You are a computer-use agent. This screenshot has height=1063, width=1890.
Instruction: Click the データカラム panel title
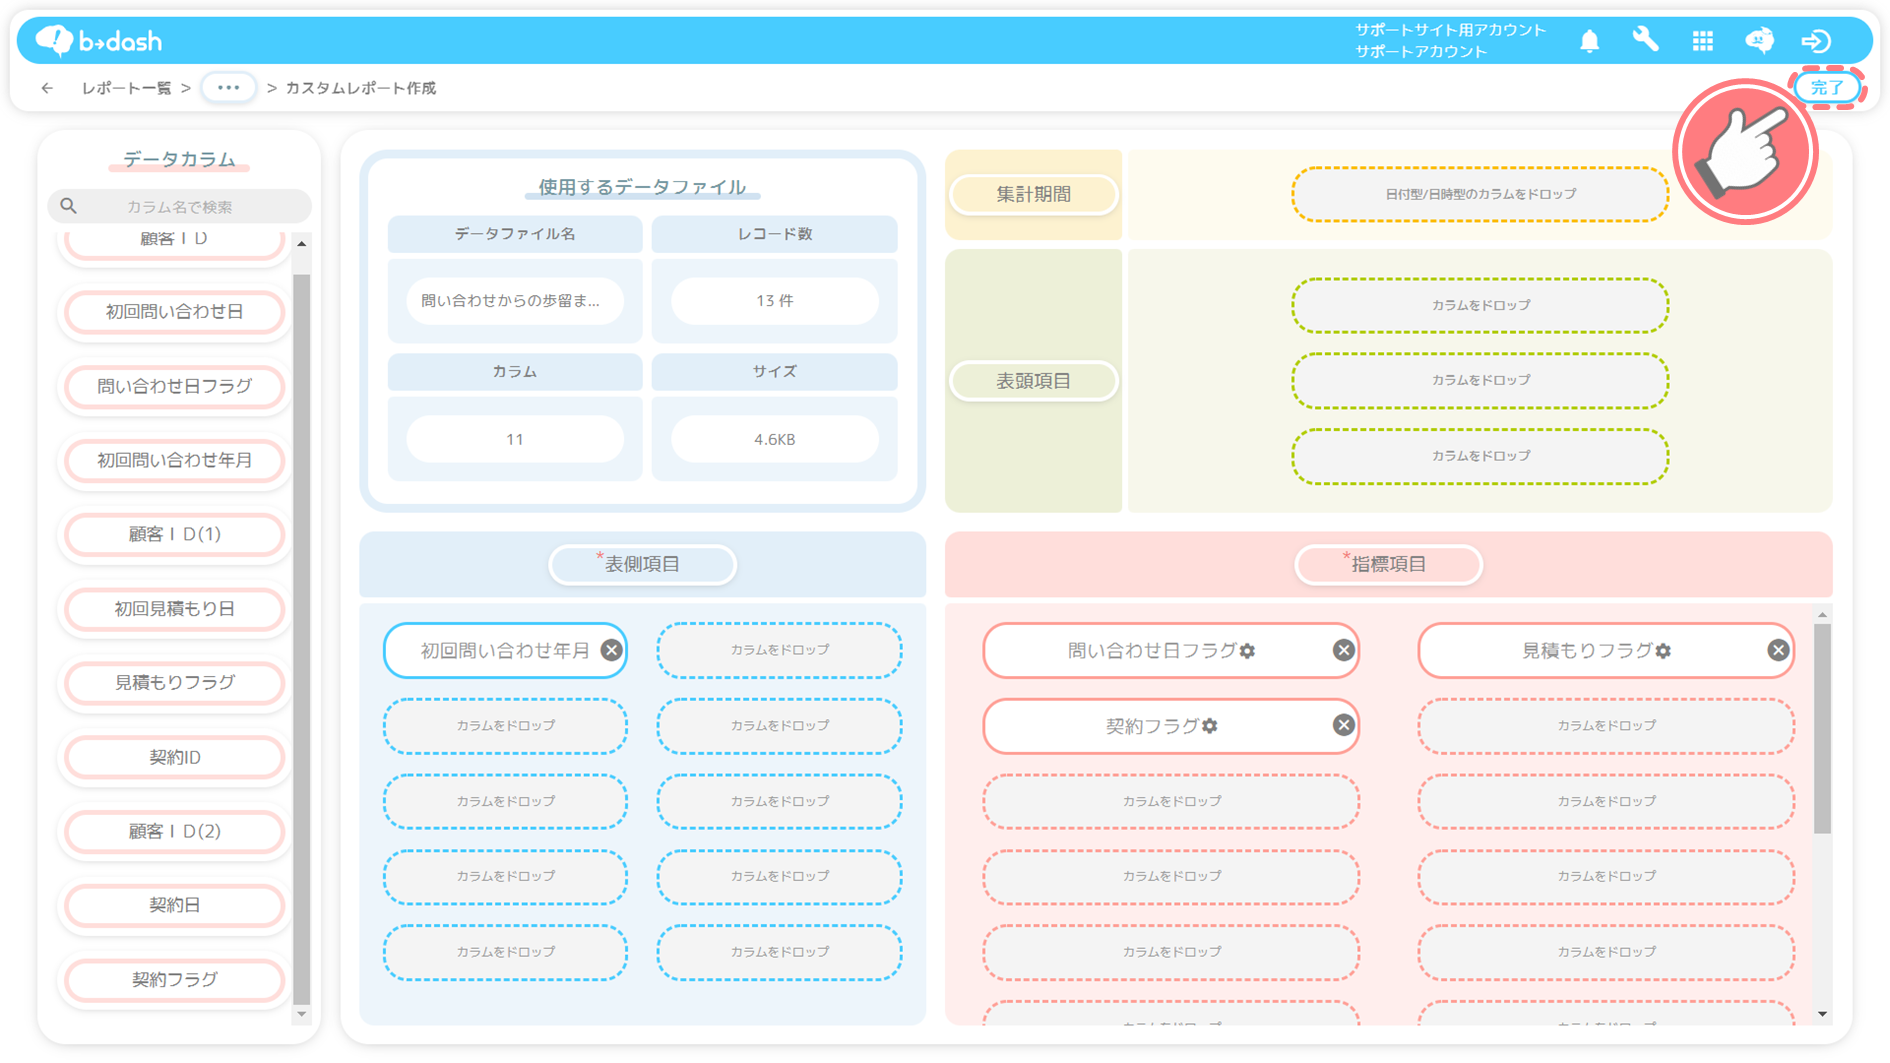[179, 159]
